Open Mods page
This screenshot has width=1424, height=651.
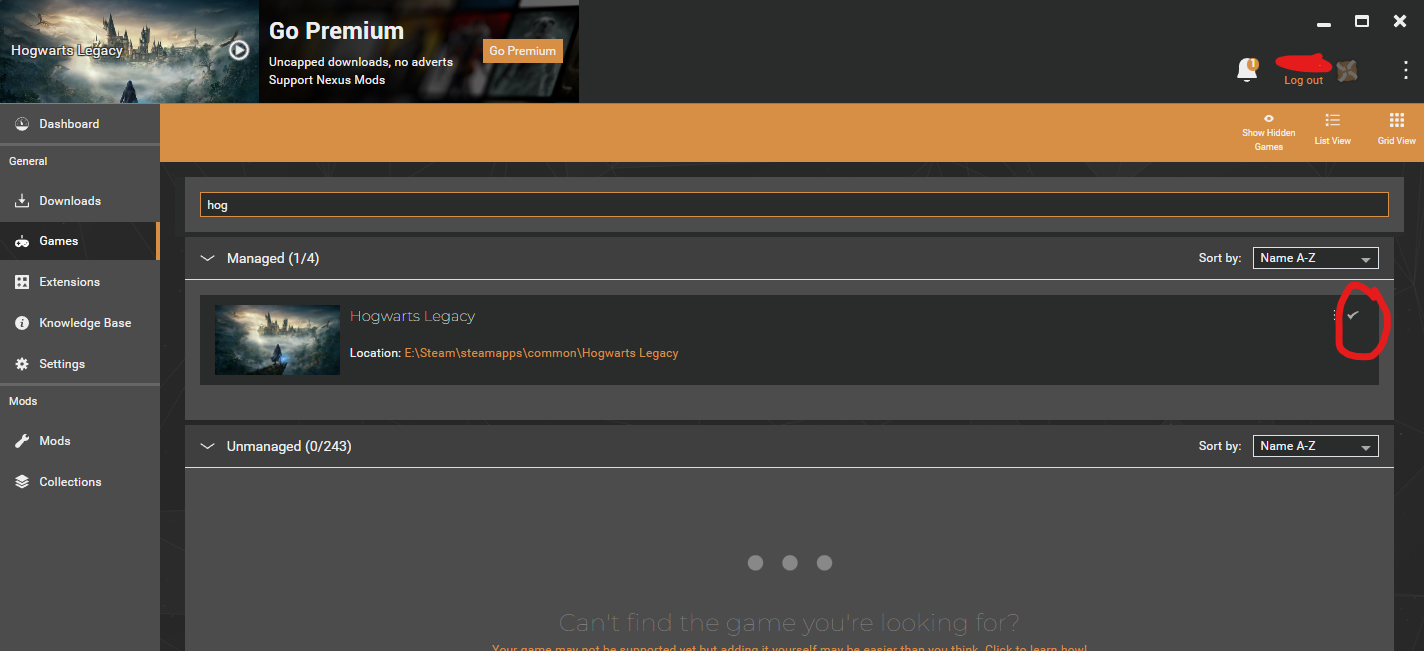79,441
